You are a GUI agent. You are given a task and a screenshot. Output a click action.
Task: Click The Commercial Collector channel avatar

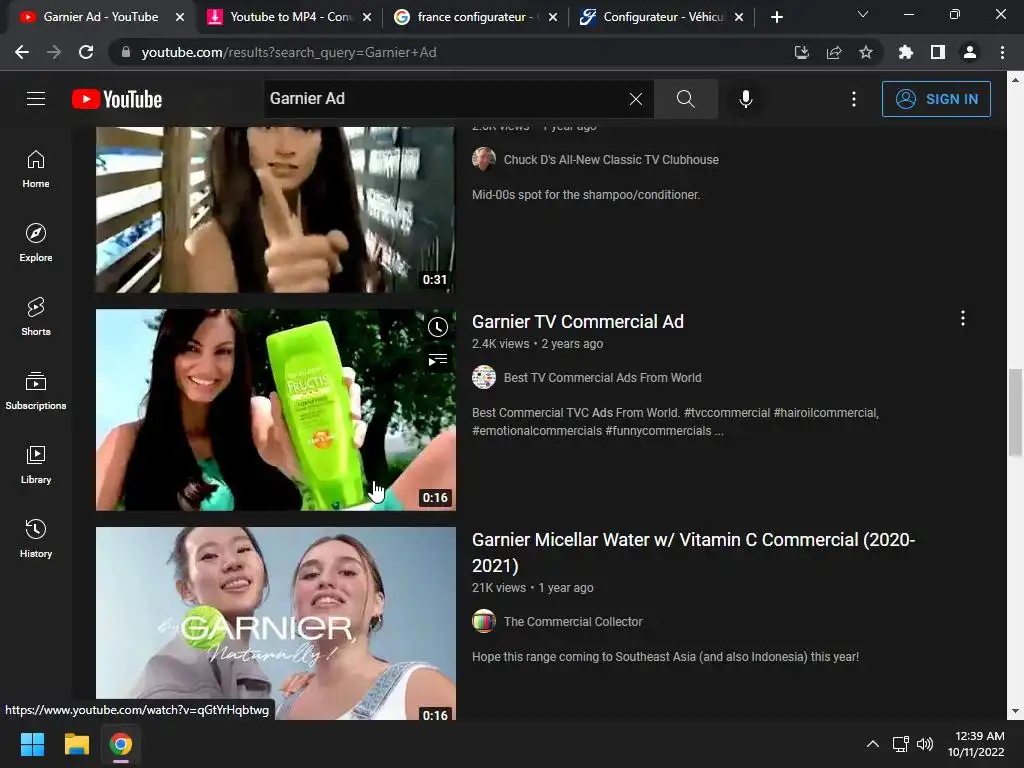(484, 621)
